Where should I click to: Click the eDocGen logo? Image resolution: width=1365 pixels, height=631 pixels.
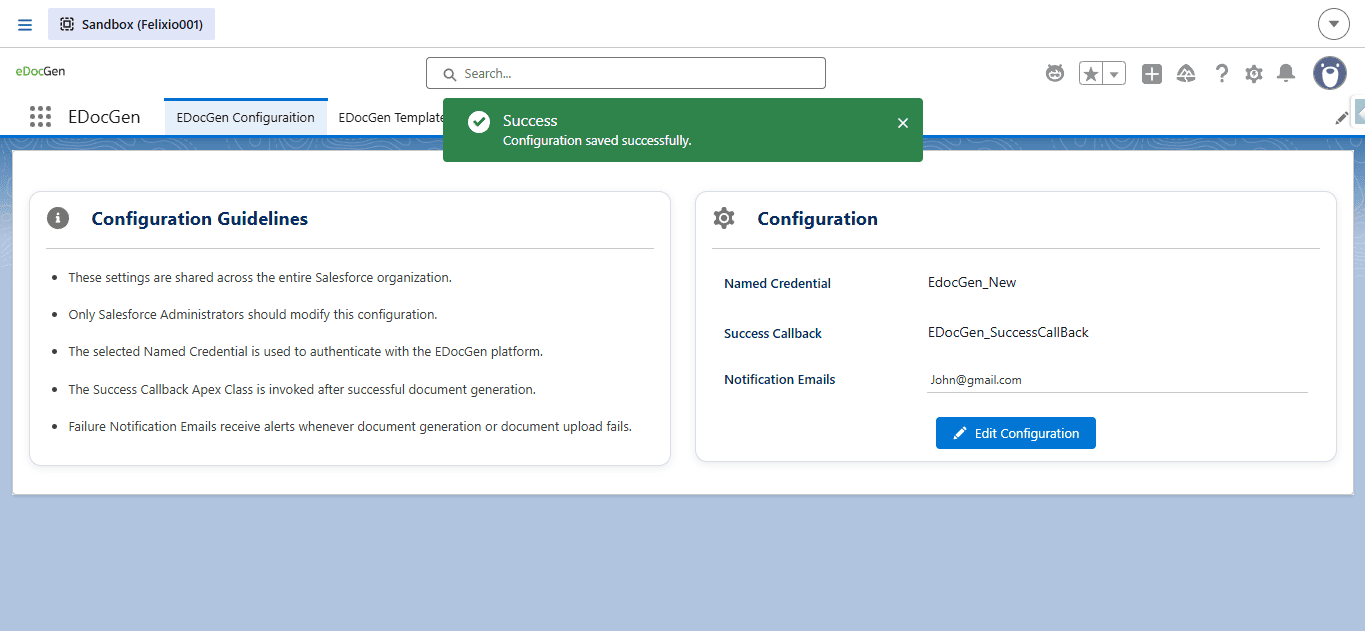click(40, 72)
